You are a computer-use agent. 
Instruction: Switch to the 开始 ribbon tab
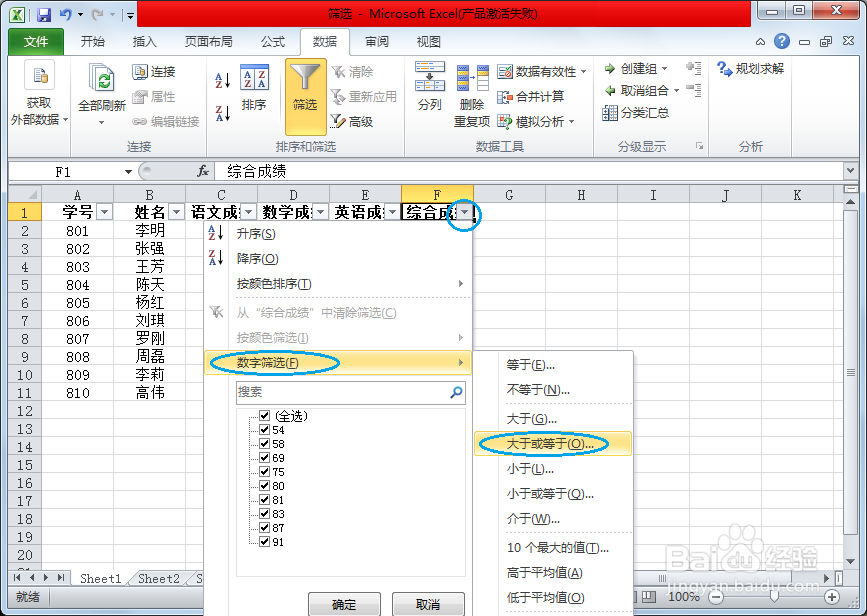coord(92,41)
